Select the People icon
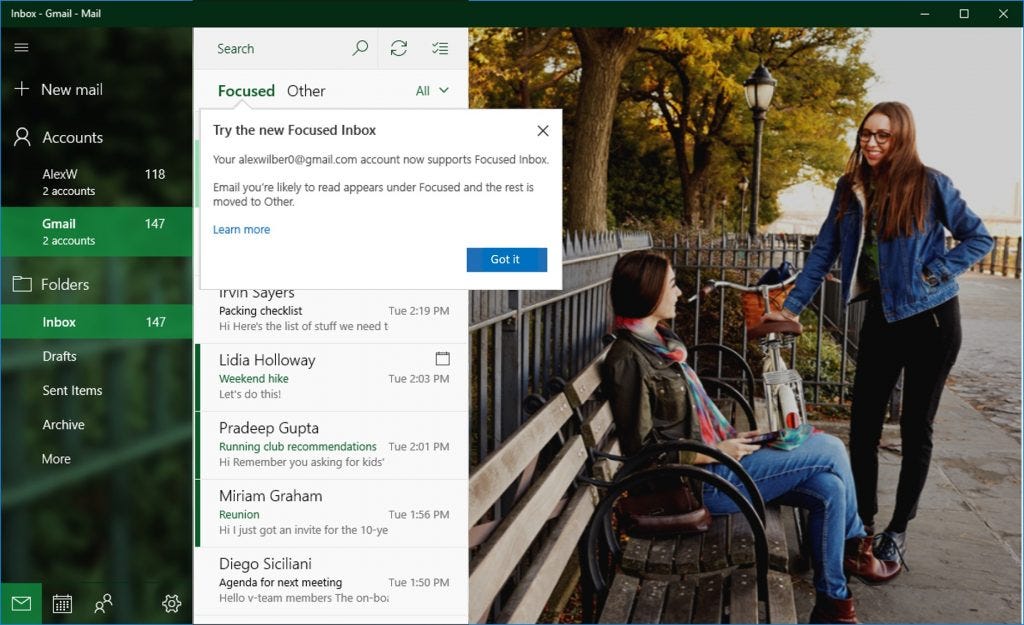 103,603
